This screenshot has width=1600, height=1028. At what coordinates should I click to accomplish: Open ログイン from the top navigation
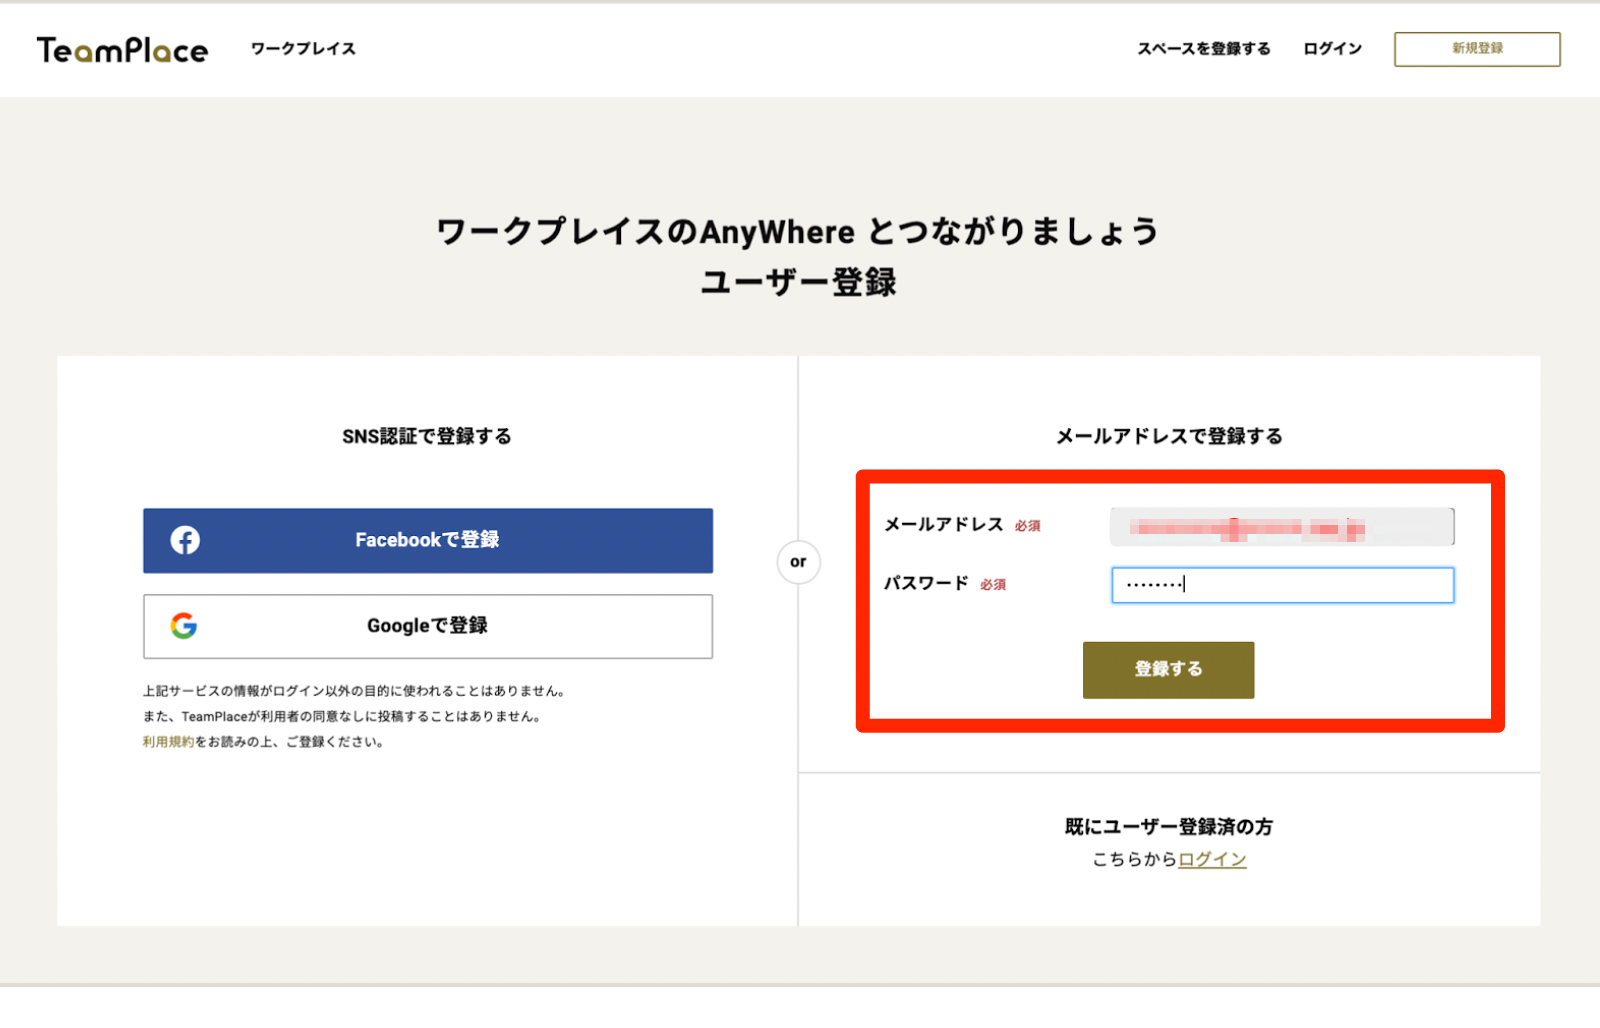1331,48
